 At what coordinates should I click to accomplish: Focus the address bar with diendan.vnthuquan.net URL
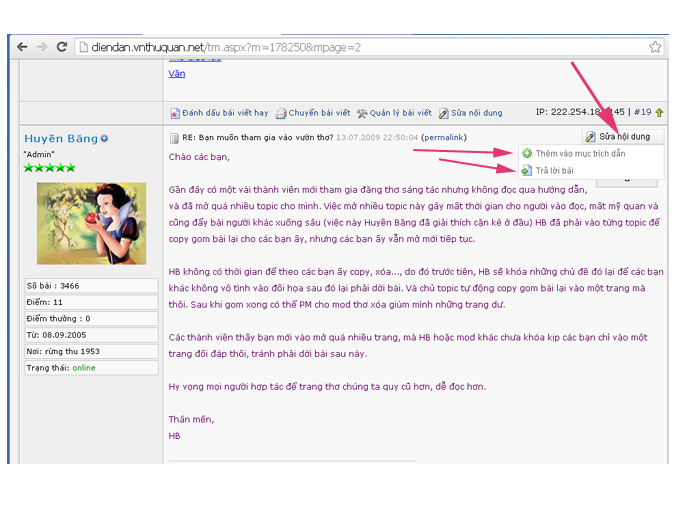click(x=370, y=47)
